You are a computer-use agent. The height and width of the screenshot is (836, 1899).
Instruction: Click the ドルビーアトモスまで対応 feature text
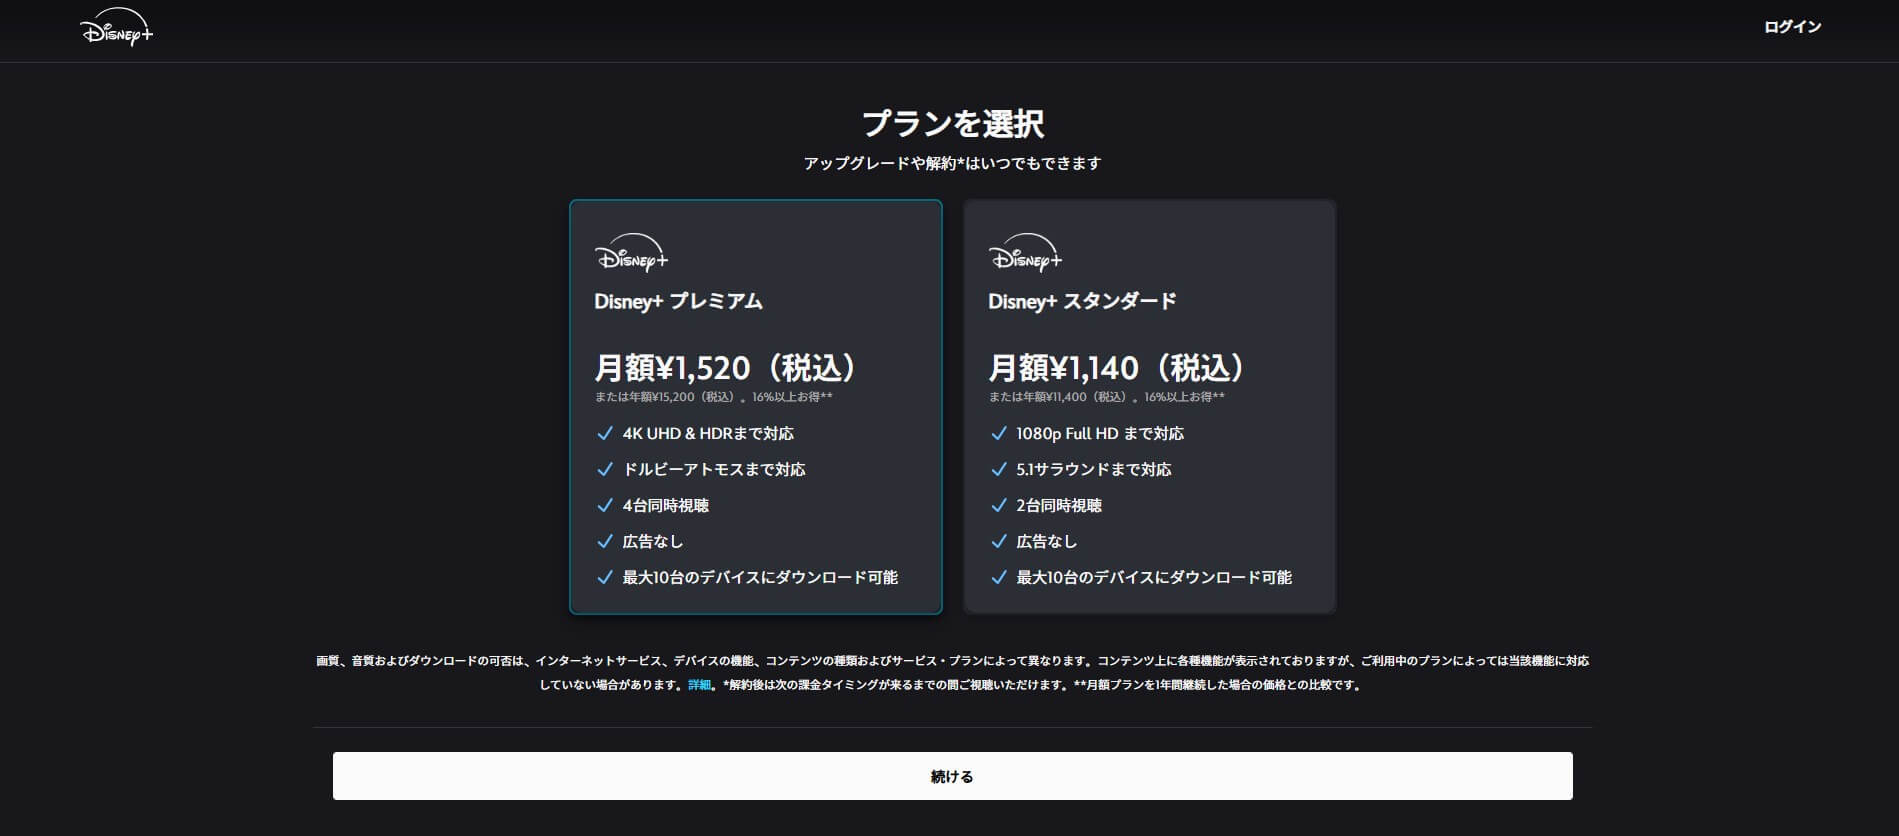tap(714, 469)
